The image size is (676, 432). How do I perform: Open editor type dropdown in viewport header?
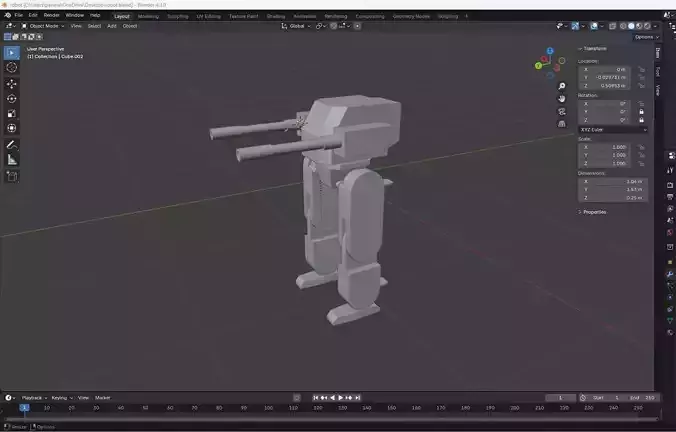pyautogui.click(x=11, y=26)
